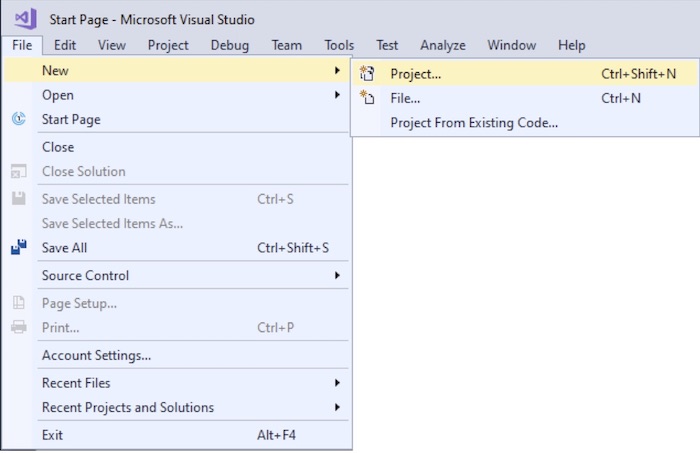Click the Close Solution icon
The height and width of the screenshot is (453, 700).
[x=18, y=171]
